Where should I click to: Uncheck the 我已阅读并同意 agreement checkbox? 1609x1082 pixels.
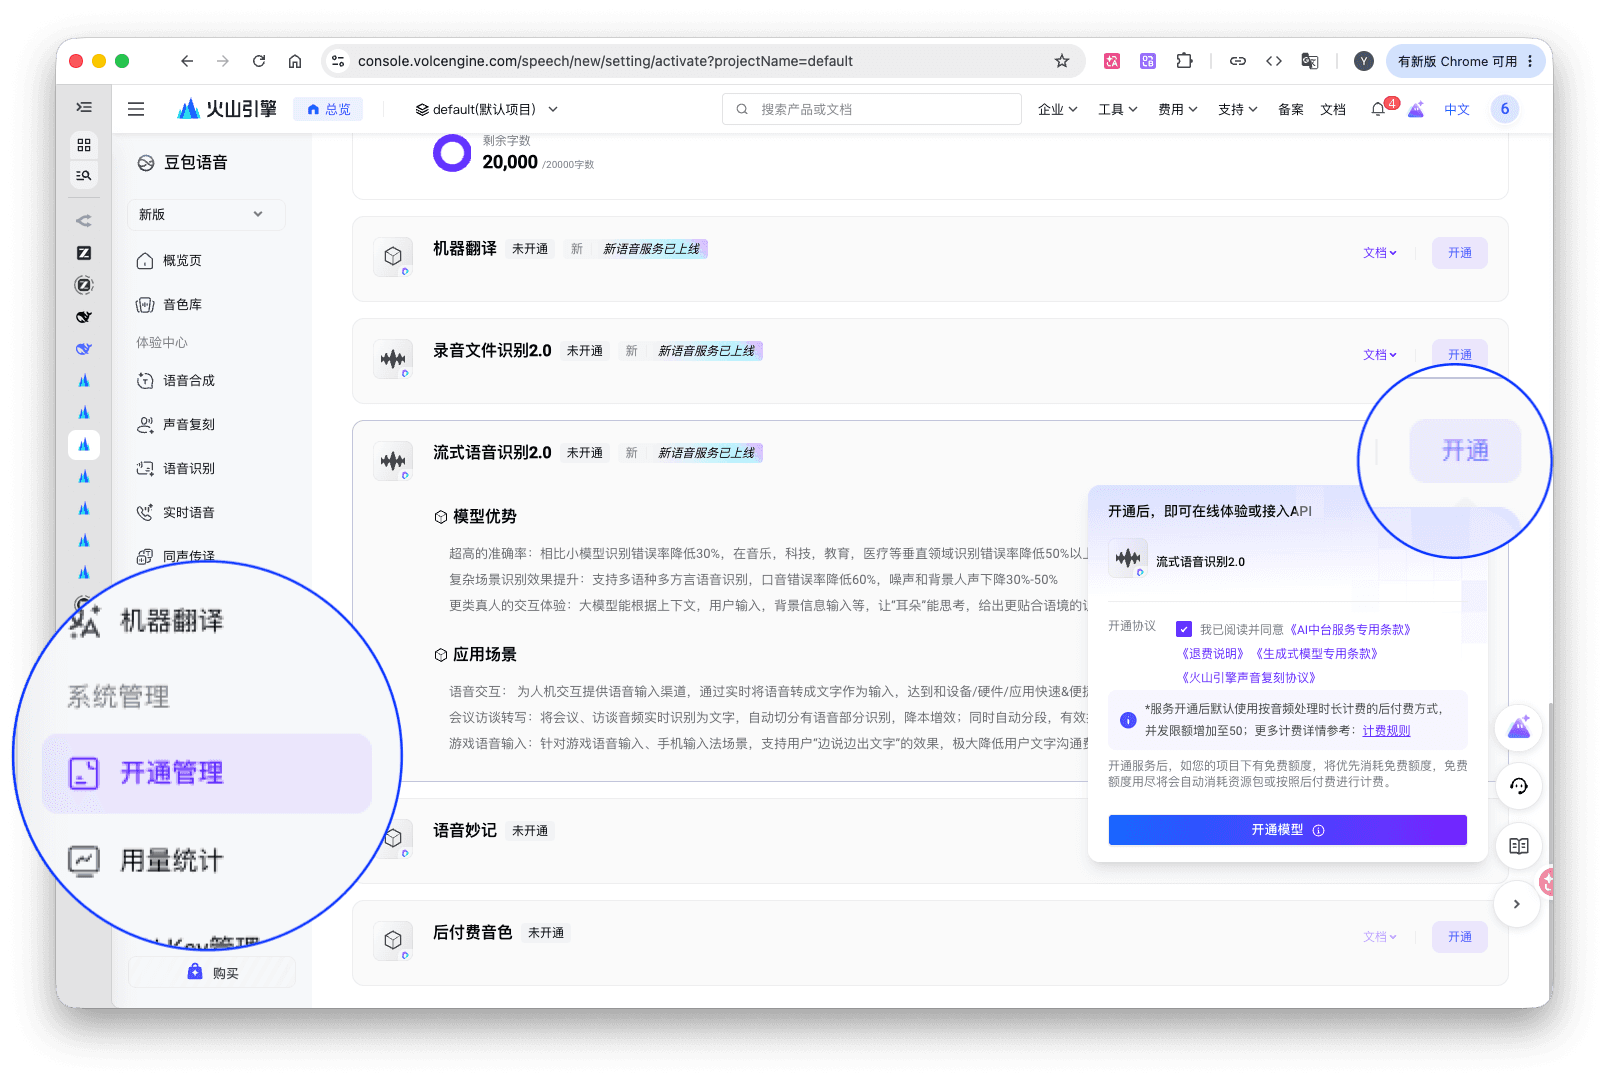[1184, 629]
